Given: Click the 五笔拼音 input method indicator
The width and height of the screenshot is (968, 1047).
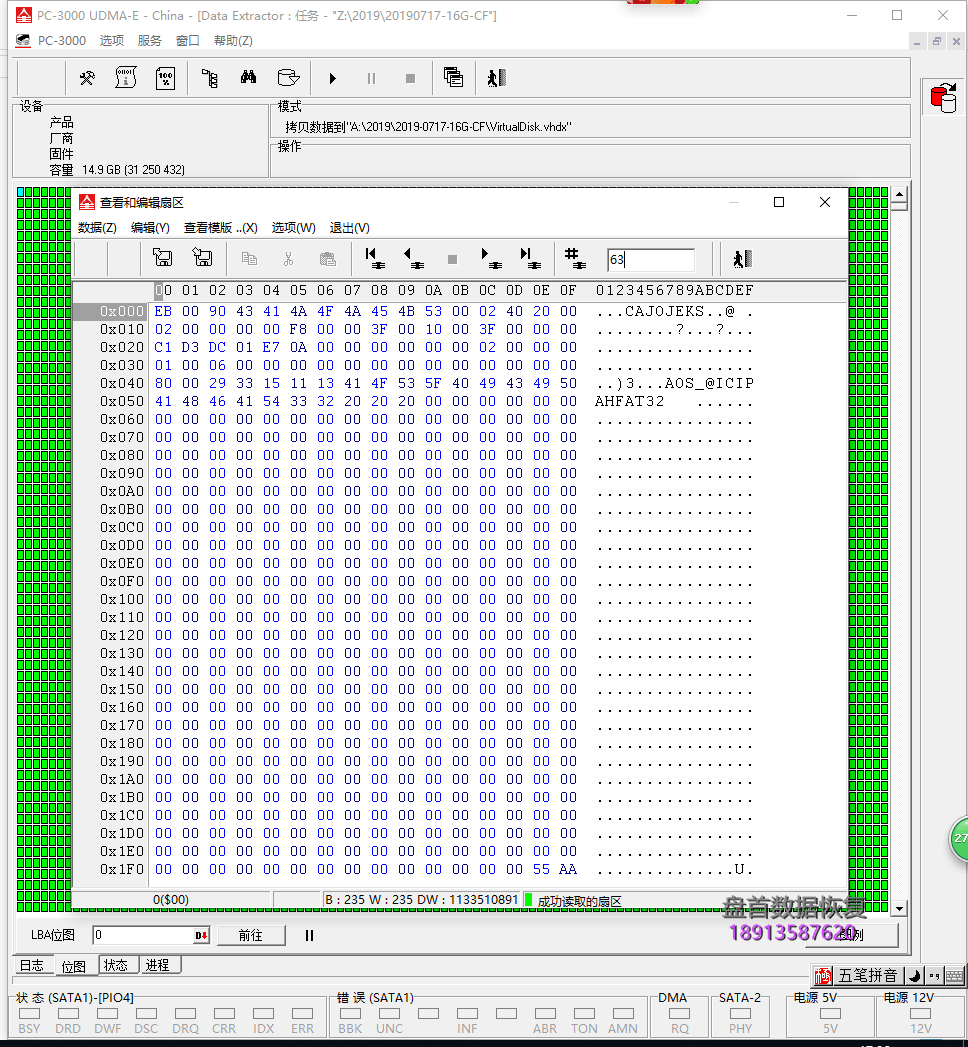Looking at the screenshot, I should point(867,976).
